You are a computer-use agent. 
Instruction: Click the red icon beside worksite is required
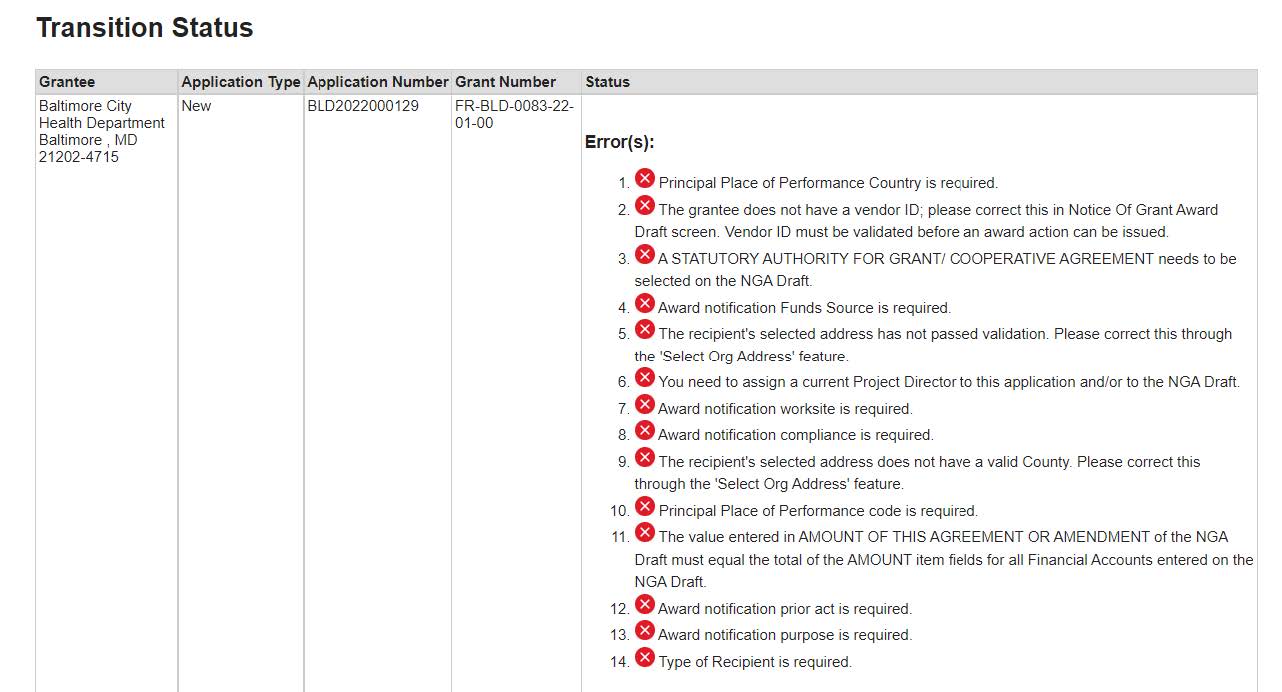tap(645, 405)
